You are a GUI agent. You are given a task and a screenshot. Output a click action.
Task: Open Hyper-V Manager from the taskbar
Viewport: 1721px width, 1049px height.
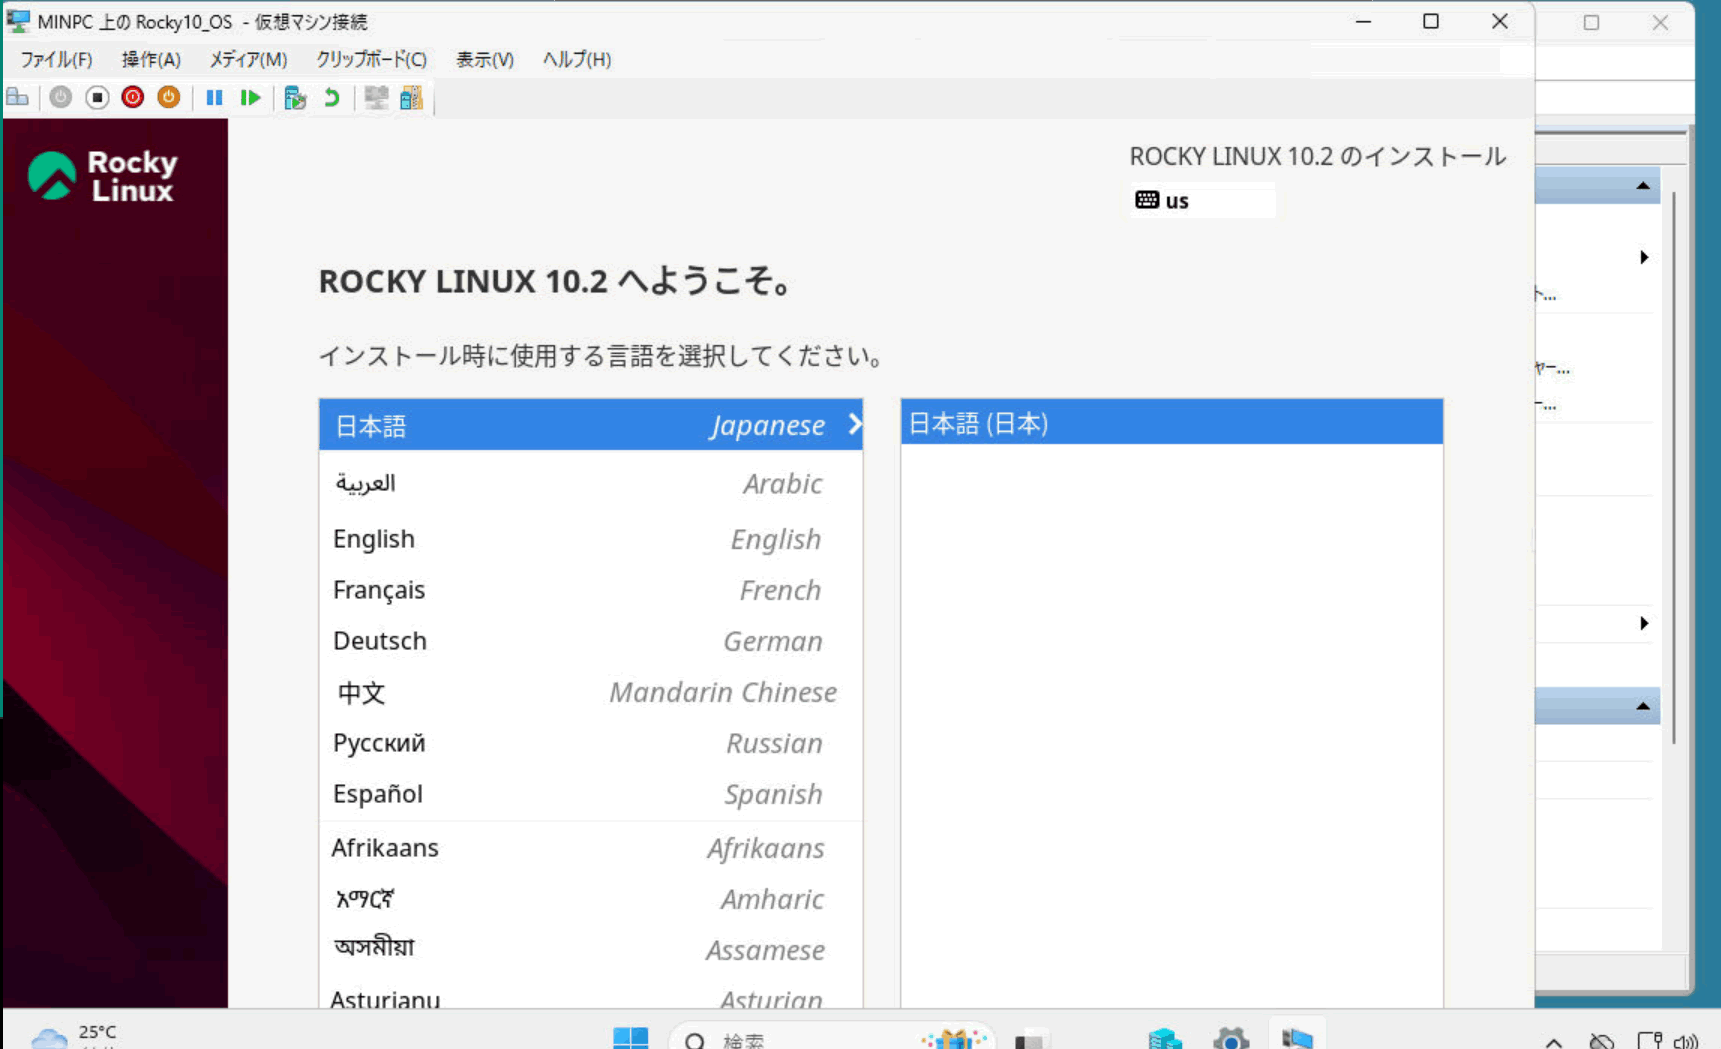point(1165,1039)
